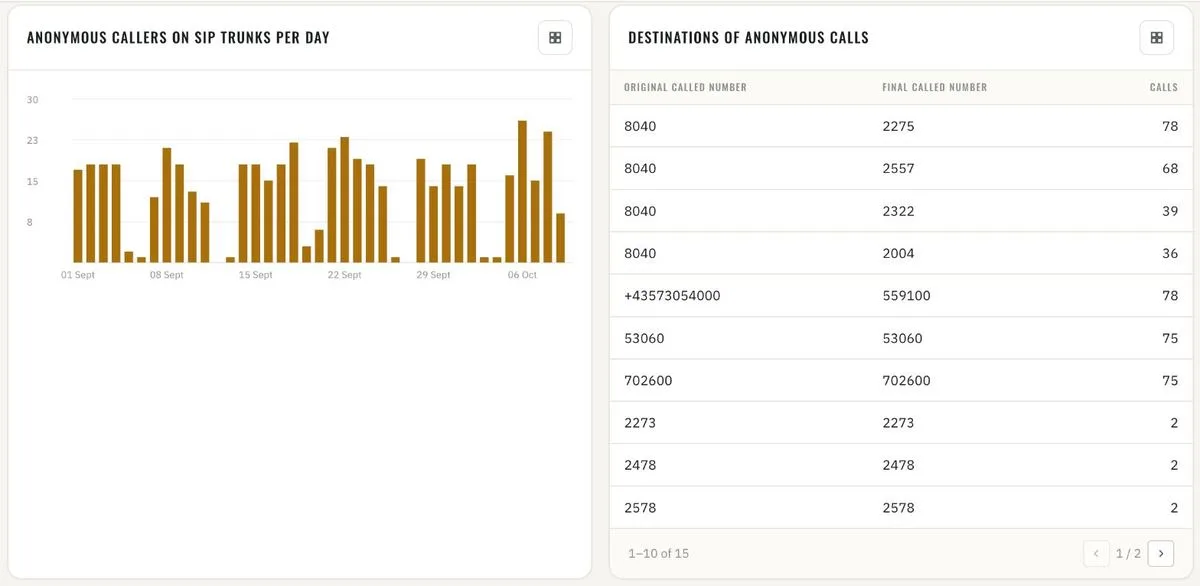
Task: Click the tallest bar near 06 Oct
Action: (522, 191)
